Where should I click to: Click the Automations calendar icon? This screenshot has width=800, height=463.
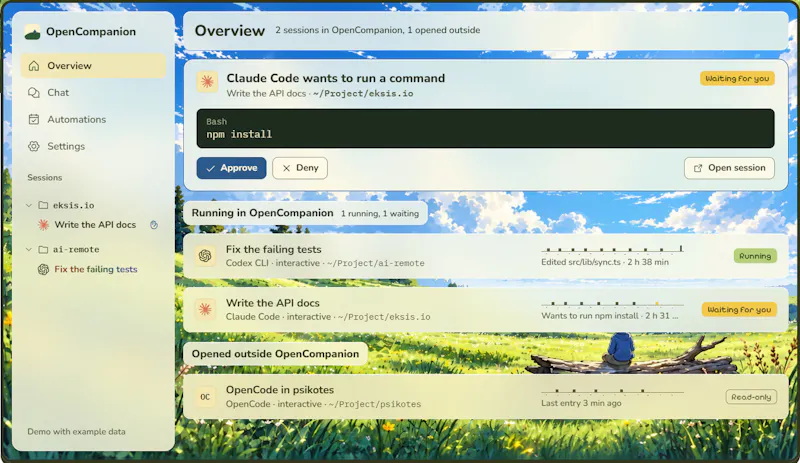(34, 119)
